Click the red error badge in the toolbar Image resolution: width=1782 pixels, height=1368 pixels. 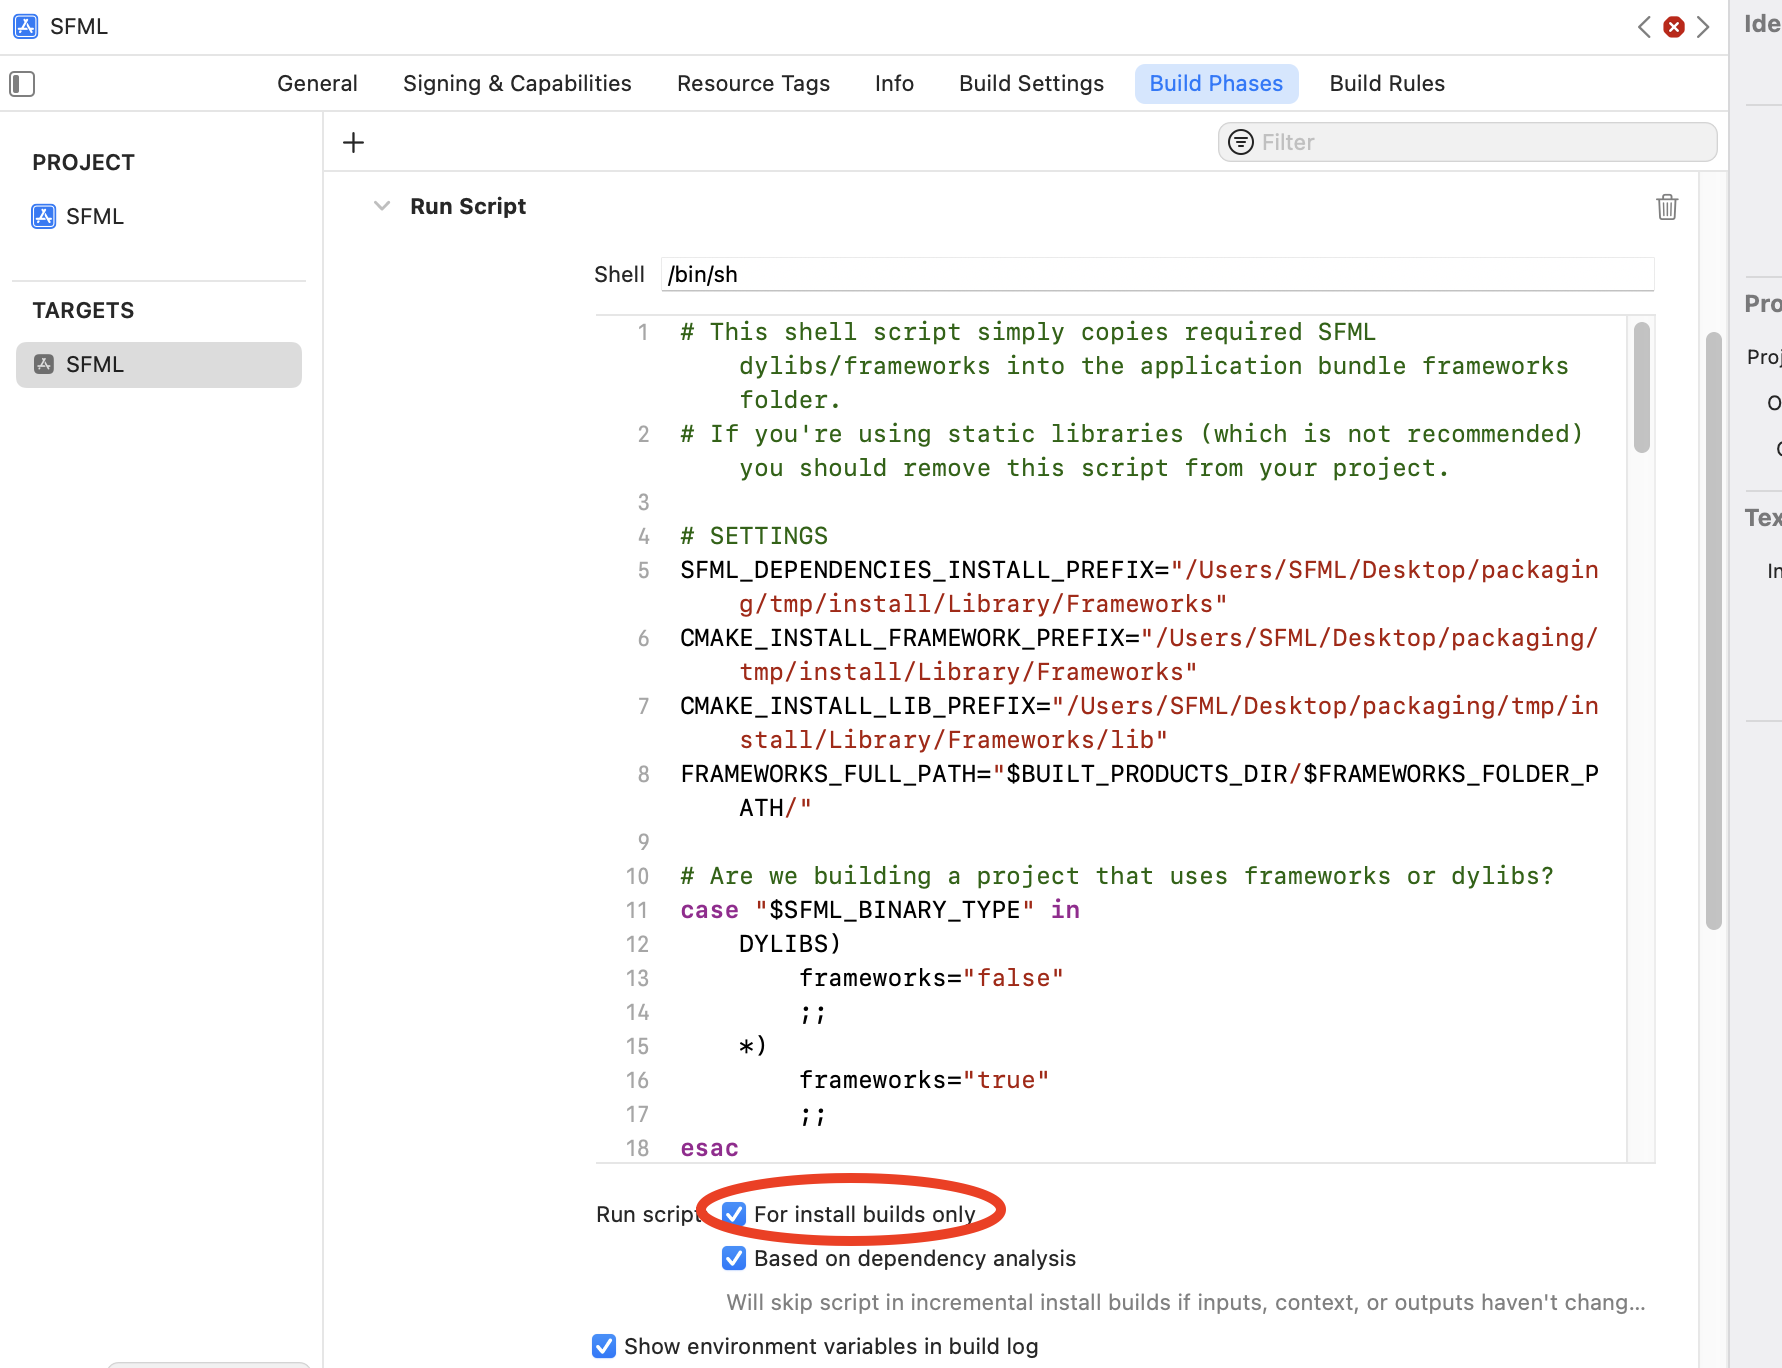(1674, 27)
